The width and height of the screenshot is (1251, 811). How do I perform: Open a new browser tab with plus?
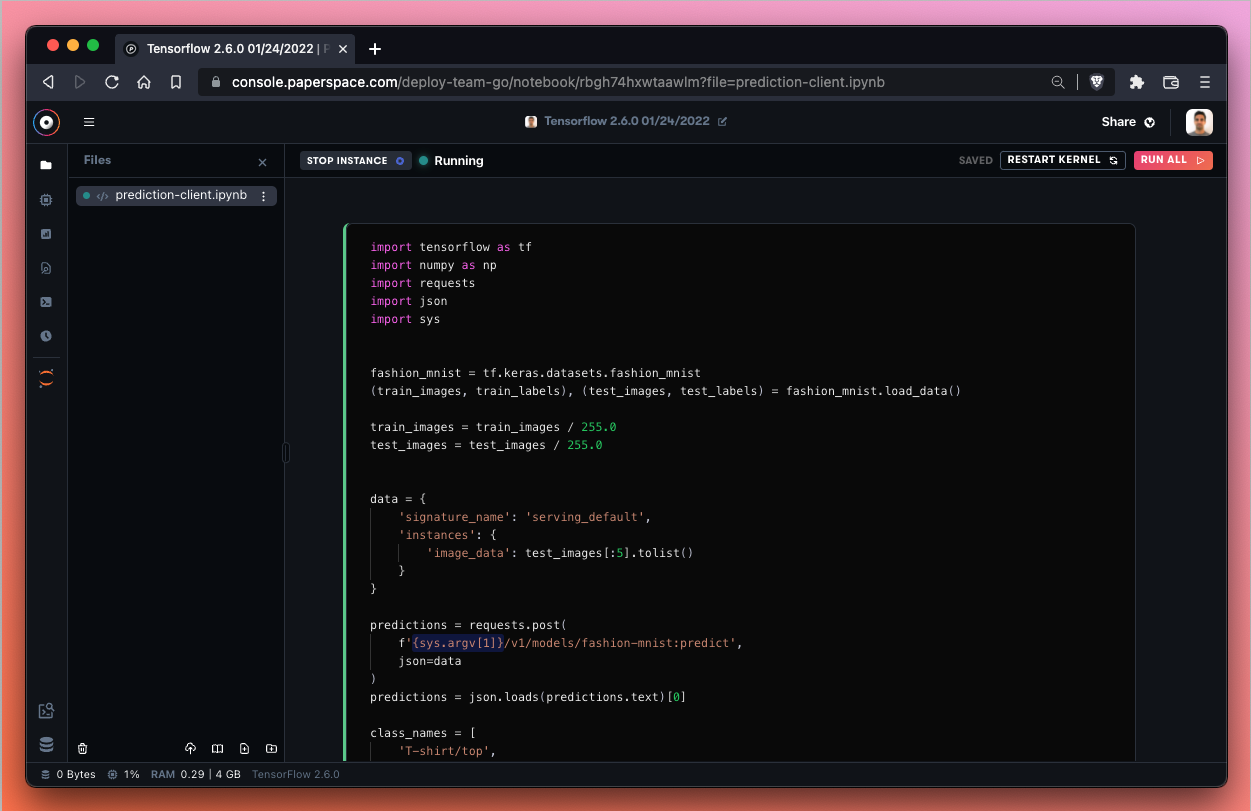(x=375, y=49)
